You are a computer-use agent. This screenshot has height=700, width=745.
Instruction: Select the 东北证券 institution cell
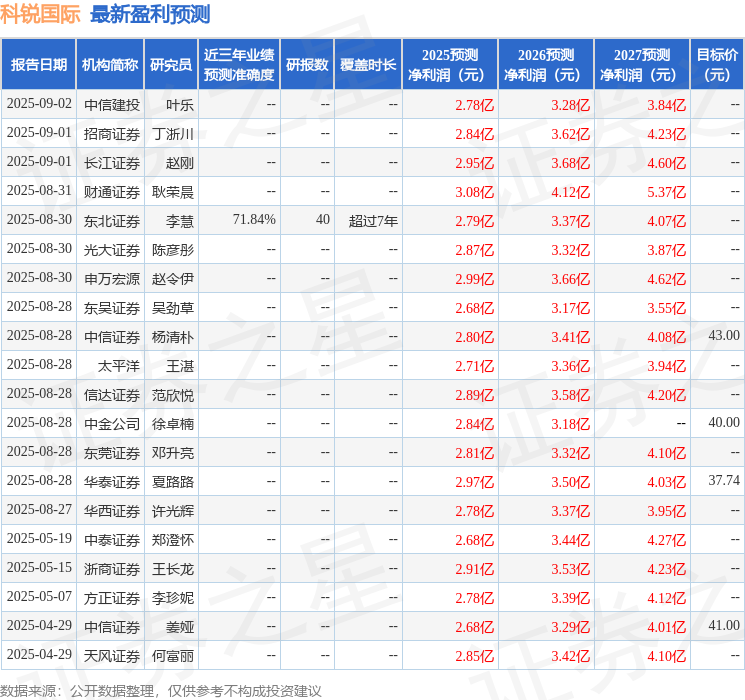[112, 221]
